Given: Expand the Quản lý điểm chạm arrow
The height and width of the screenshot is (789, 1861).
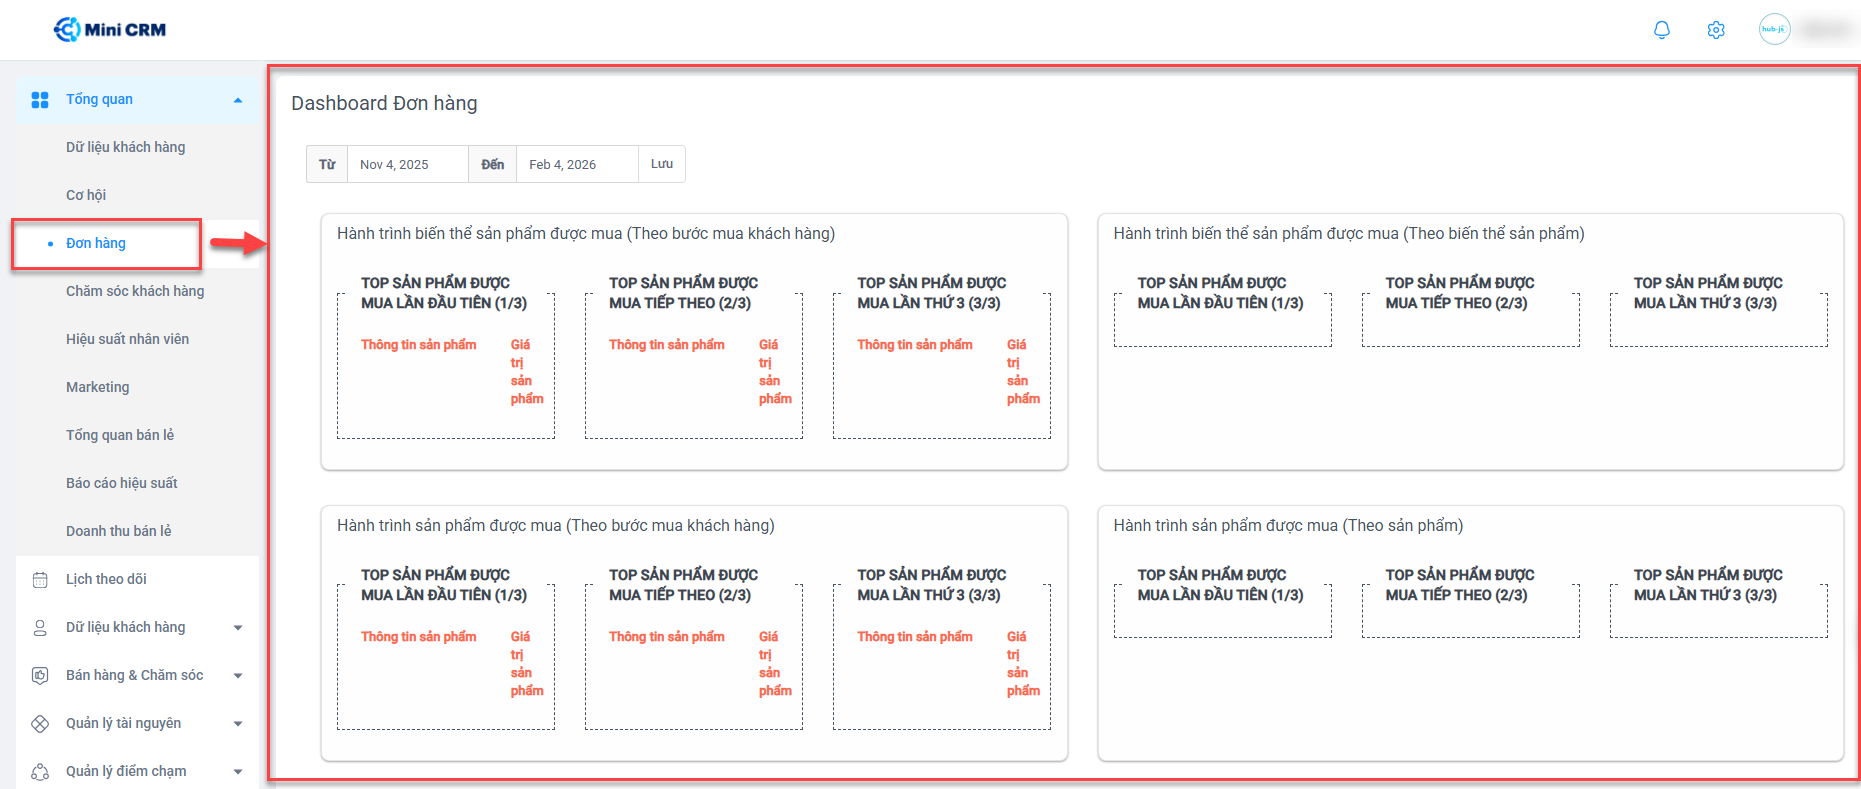Looking at the screenshot, I should pyautogui.click(x=238, y=772).
